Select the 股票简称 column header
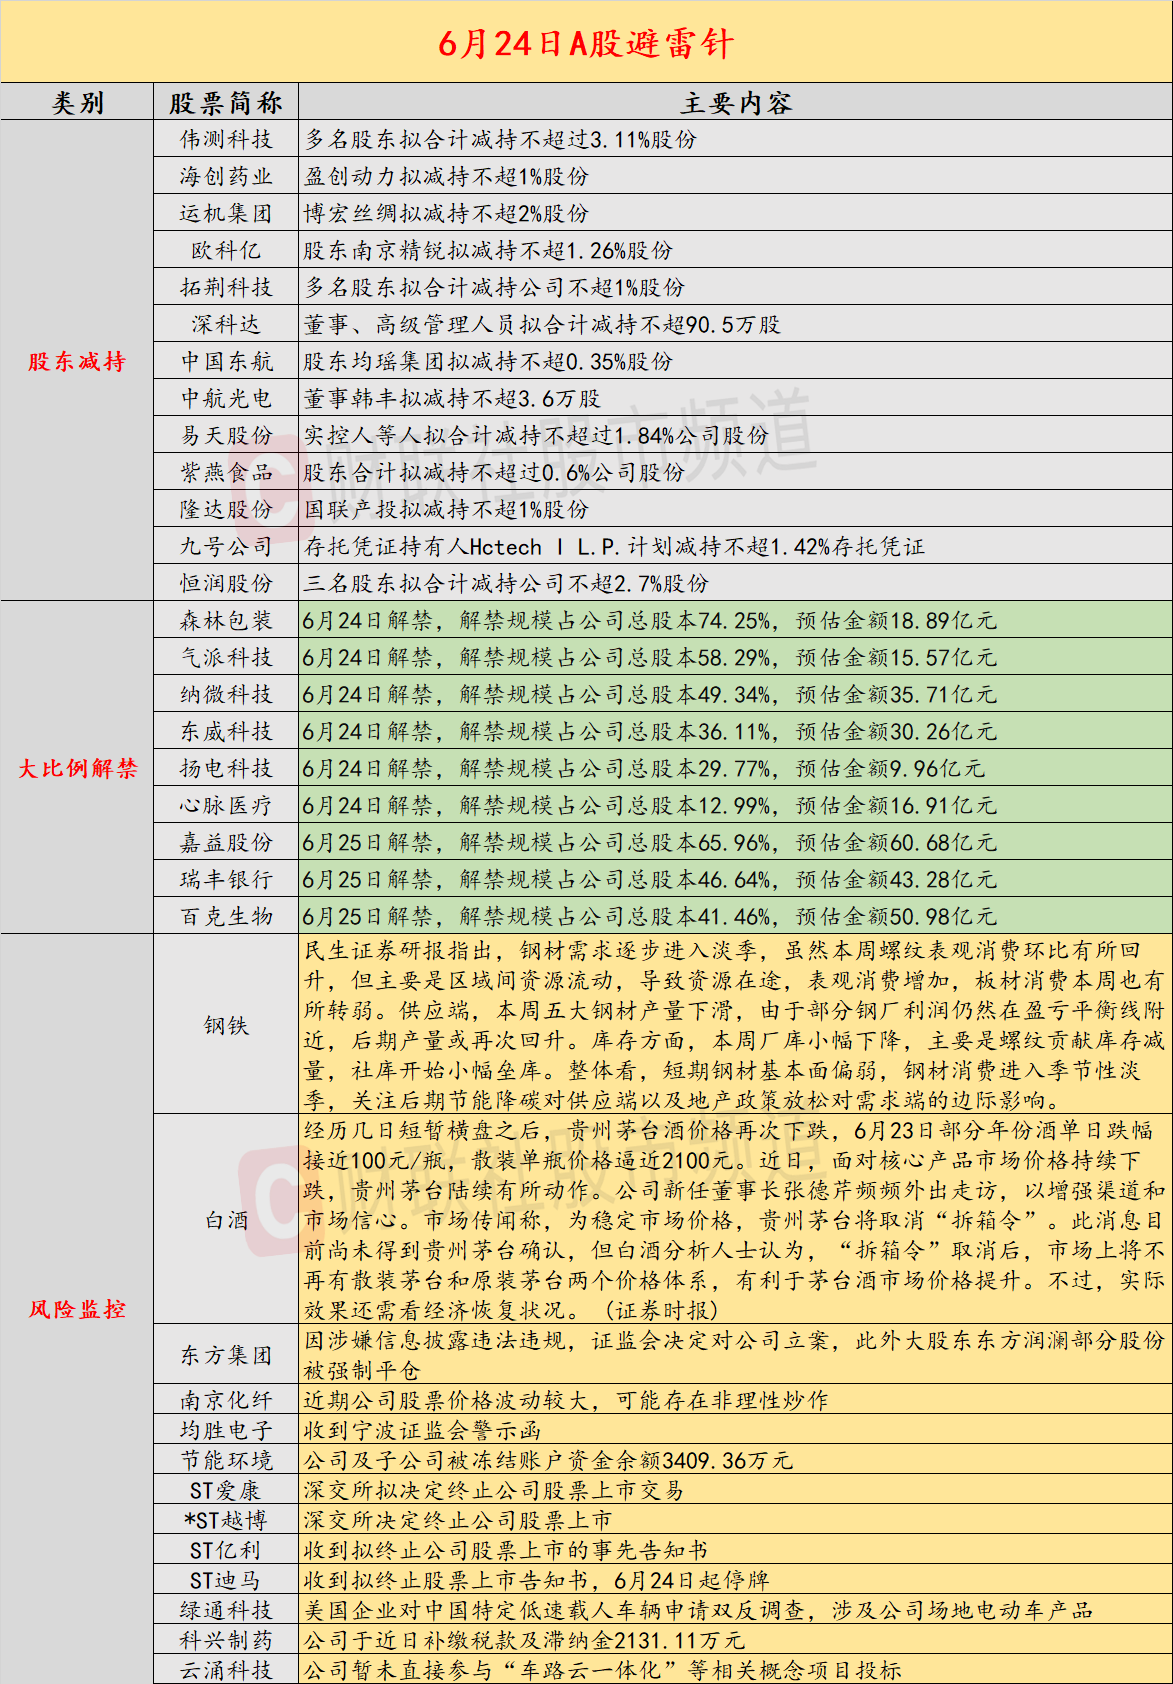 226,103
